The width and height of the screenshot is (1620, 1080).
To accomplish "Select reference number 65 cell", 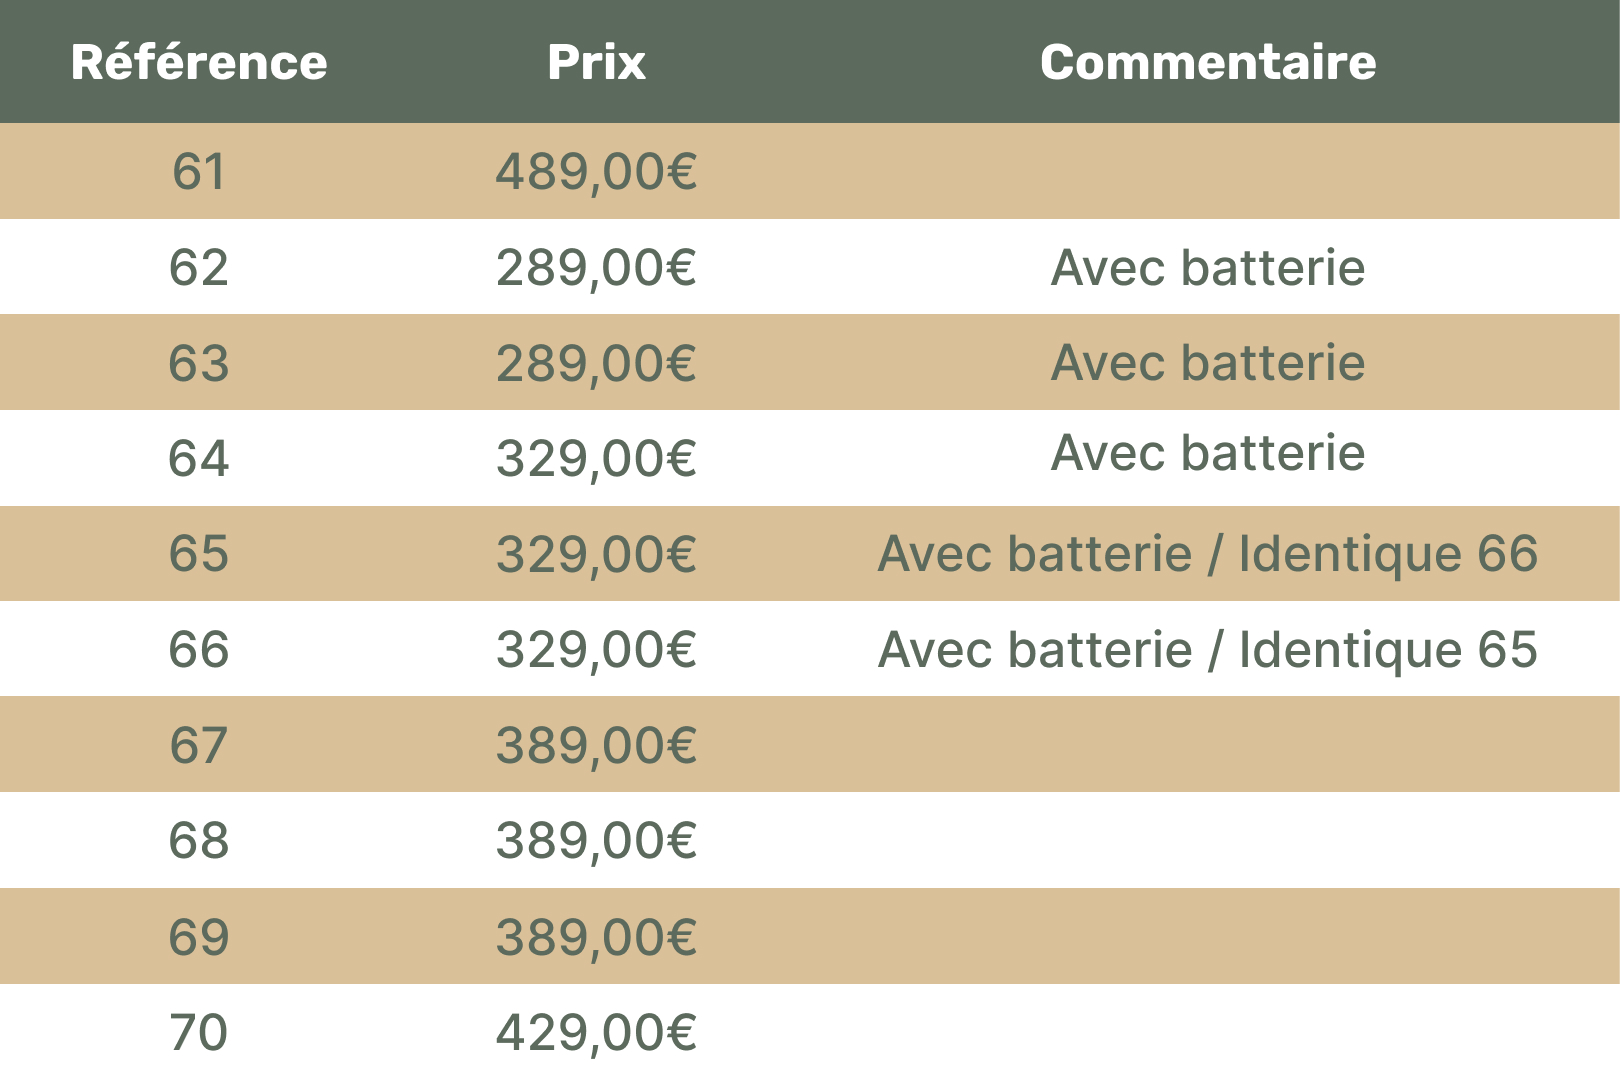I will pyautogui.click(x=199, y=554).
